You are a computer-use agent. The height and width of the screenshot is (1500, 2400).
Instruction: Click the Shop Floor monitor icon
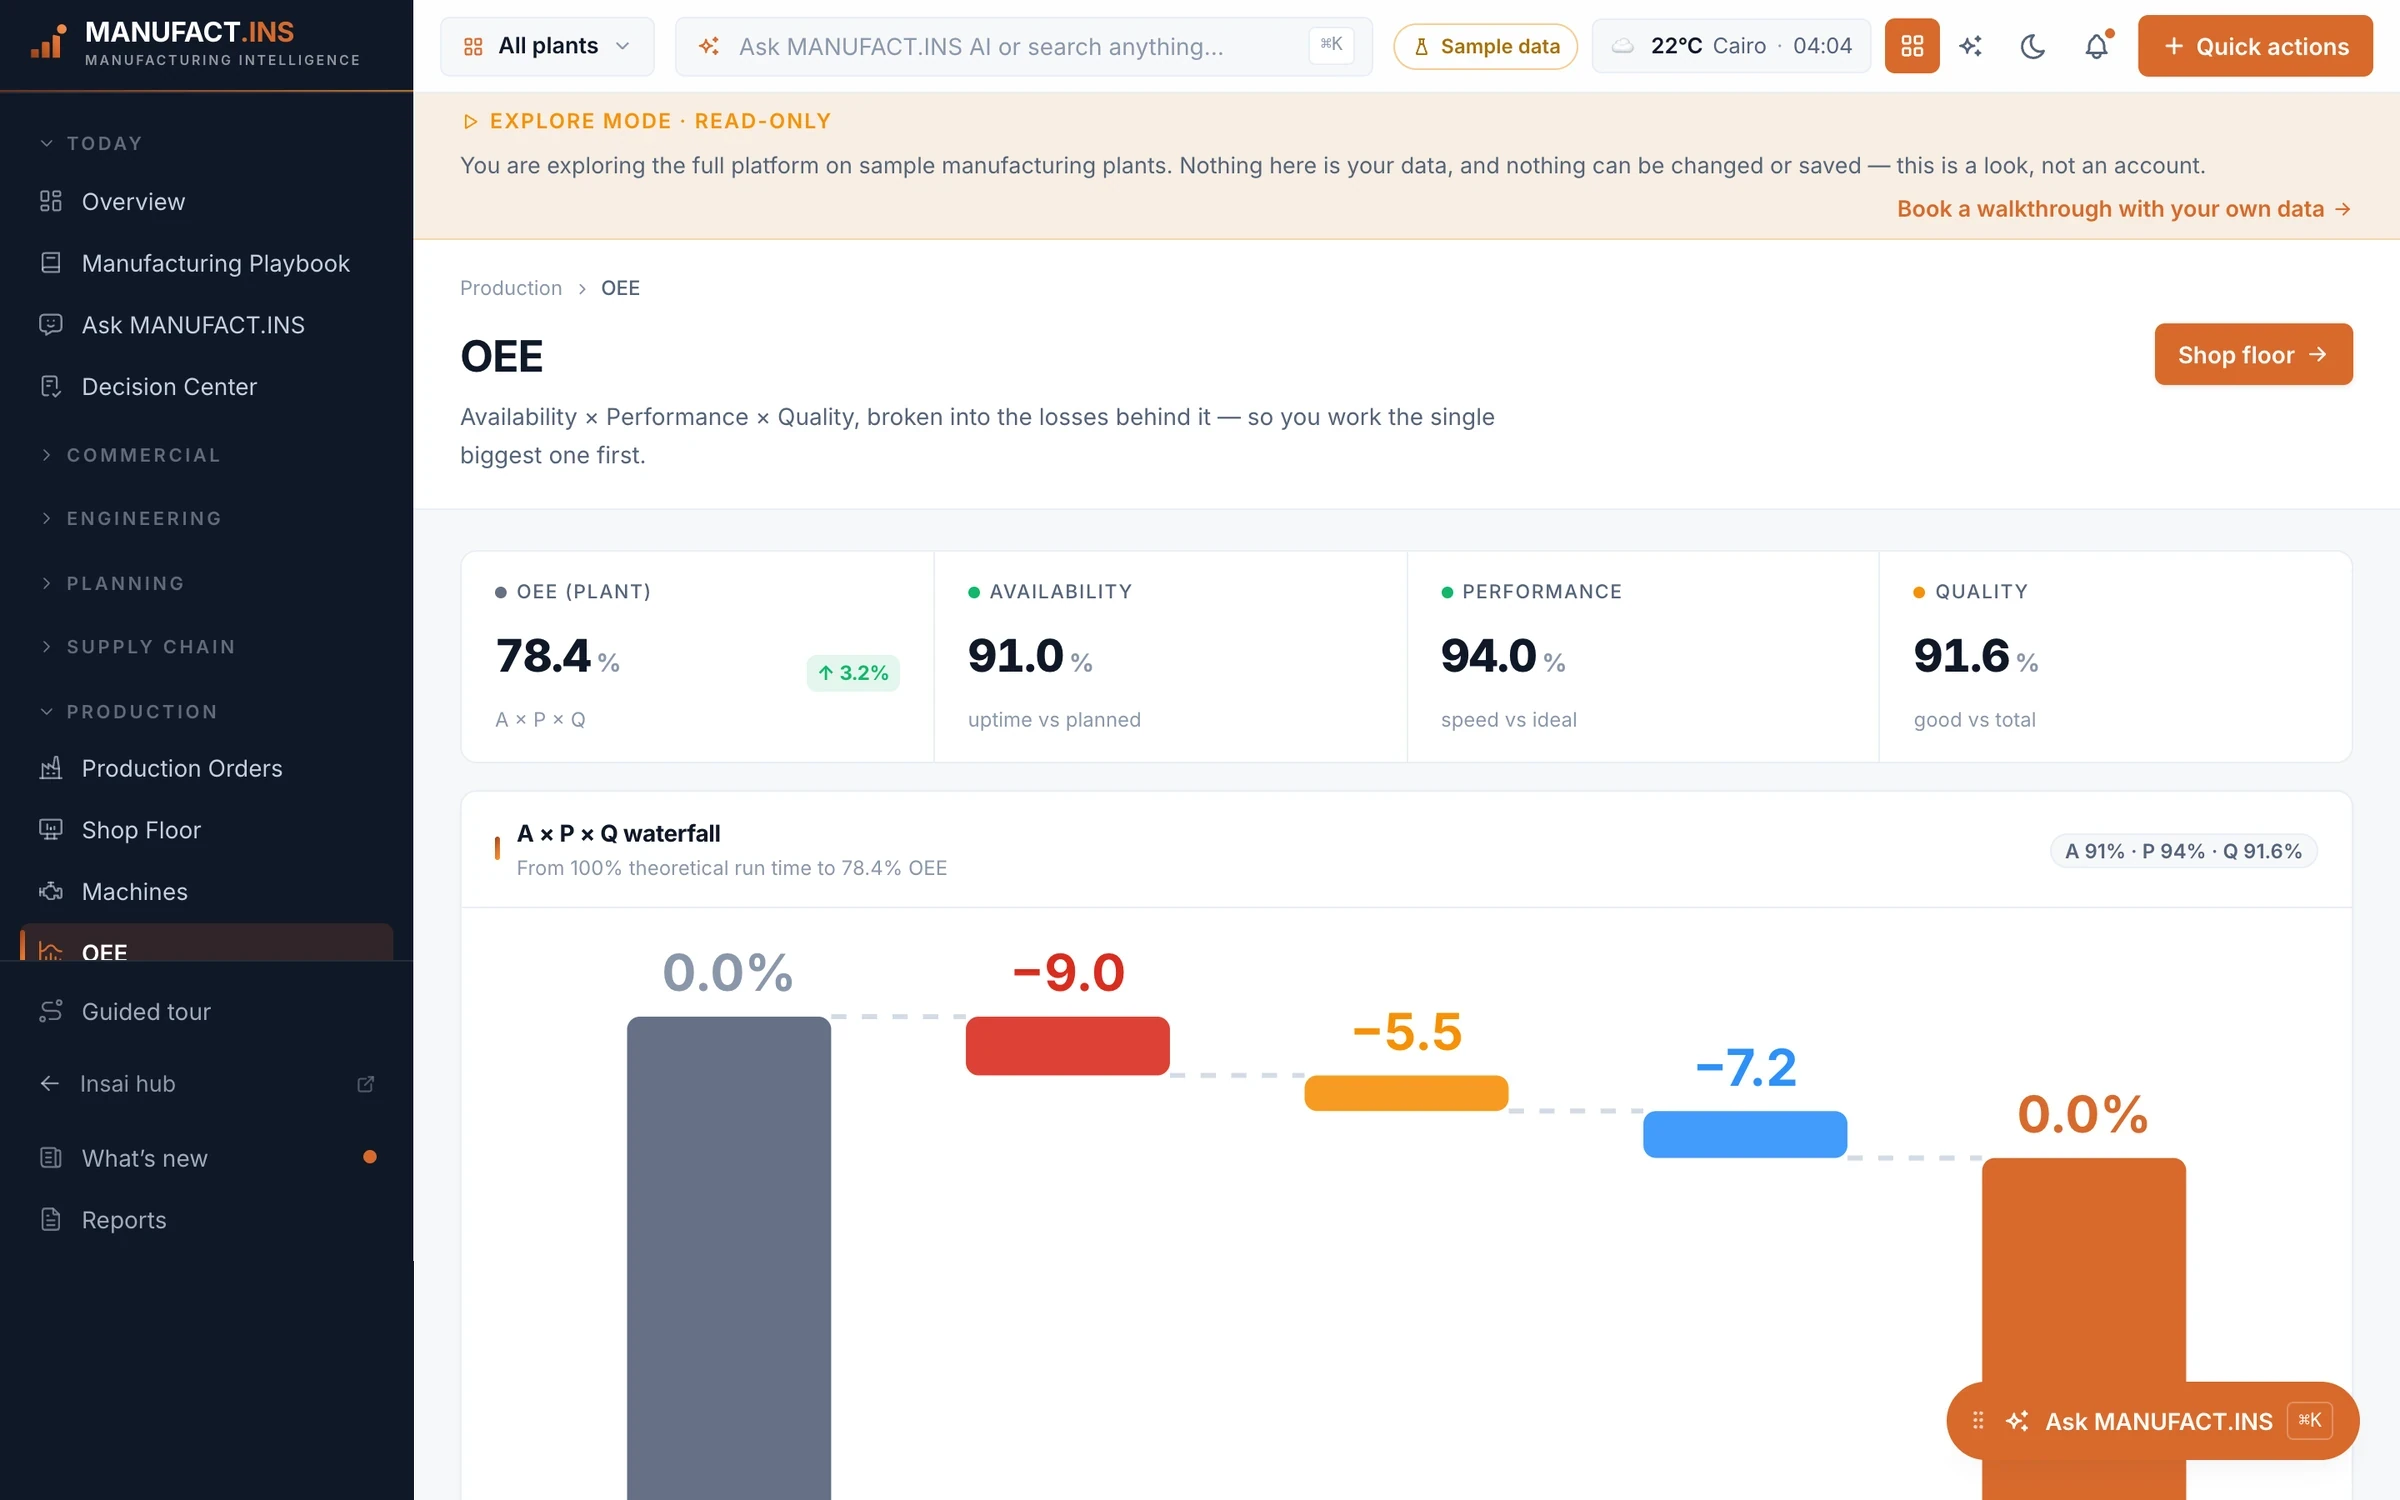pos(51,830)
